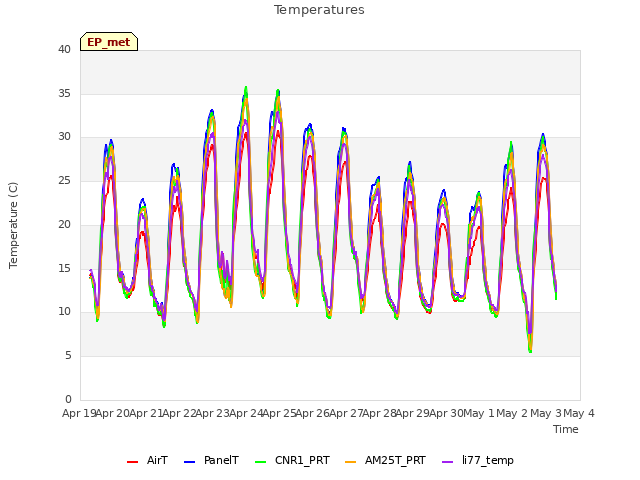
Task: Click the orange AM25T_PRT legend color marker
Action: [x=351, y=462]
